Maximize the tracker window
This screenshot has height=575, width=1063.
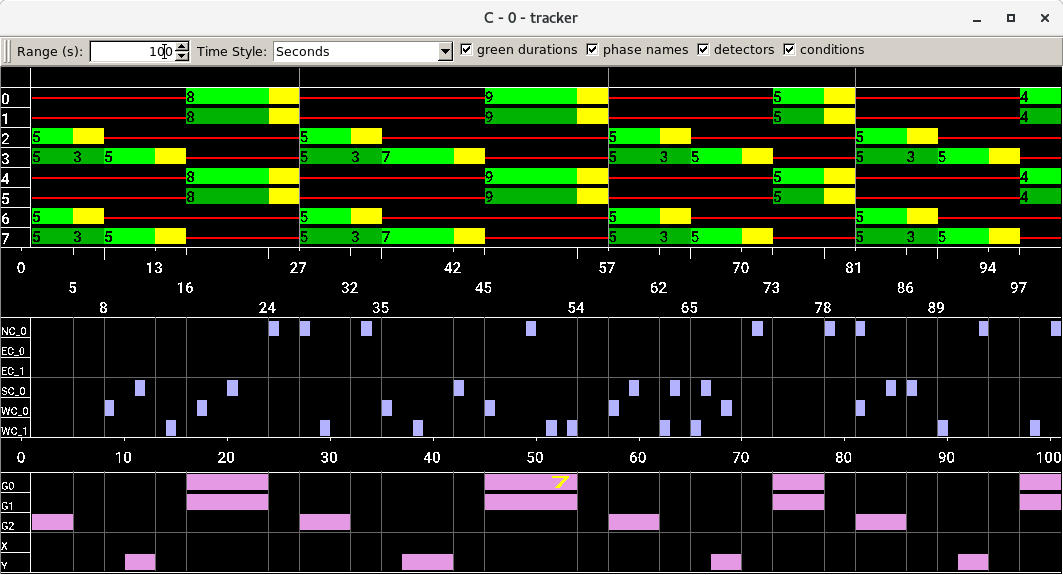coord(1011,18)
